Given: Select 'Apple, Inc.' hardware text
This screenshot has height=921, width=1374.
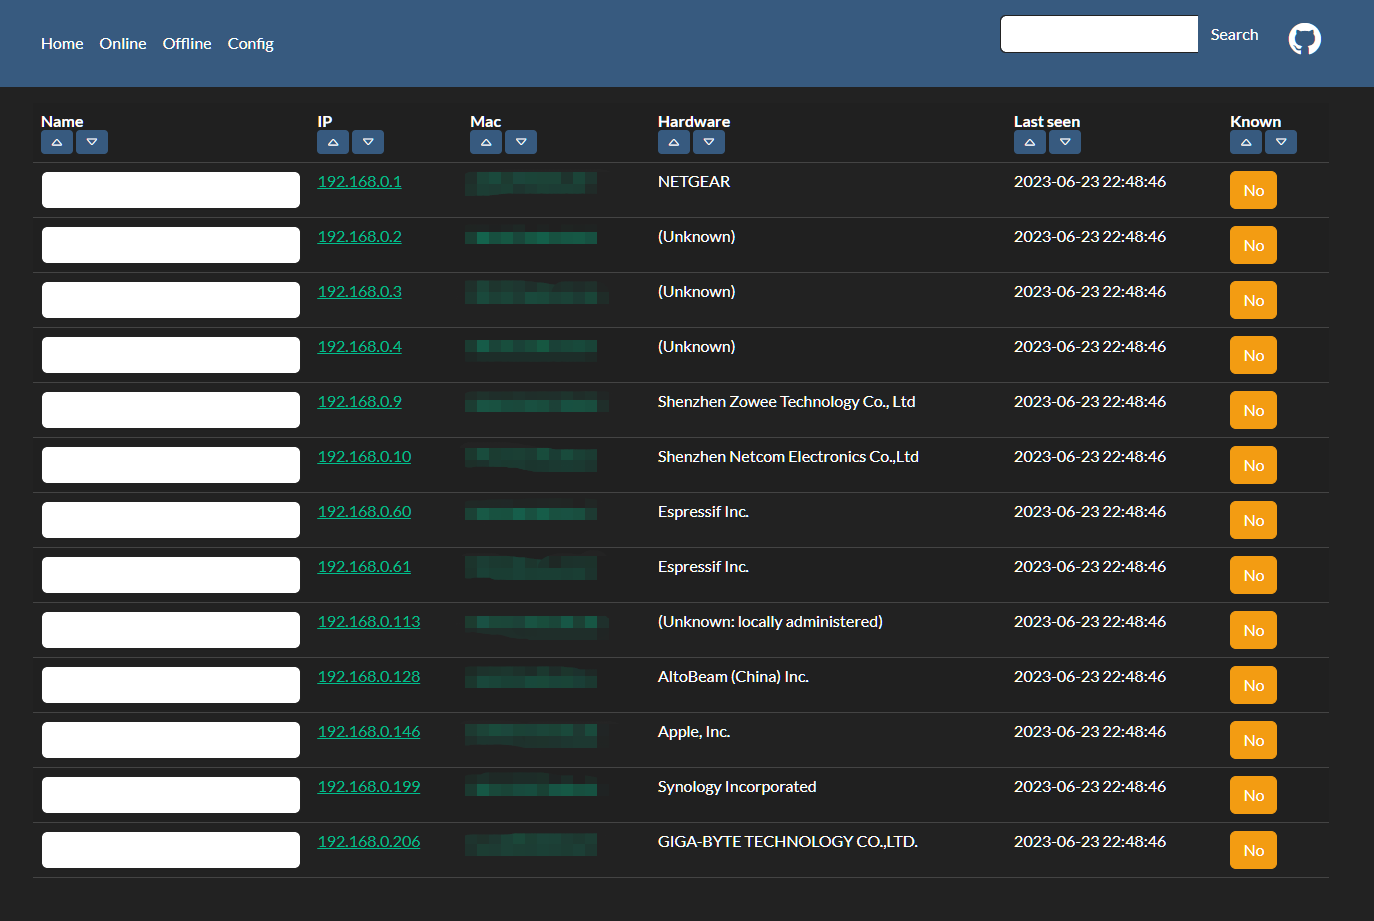Looking at the screenshot, I should pos(694,732).
